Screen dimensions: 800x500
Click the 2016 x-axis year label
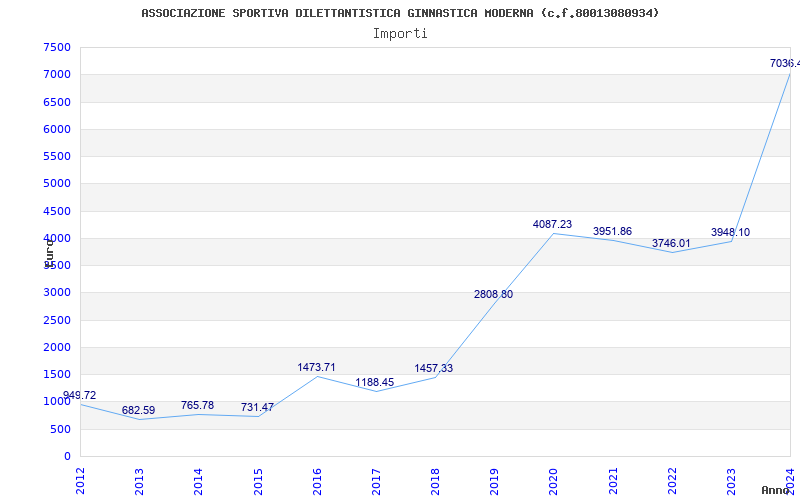(x=317, y=481)
